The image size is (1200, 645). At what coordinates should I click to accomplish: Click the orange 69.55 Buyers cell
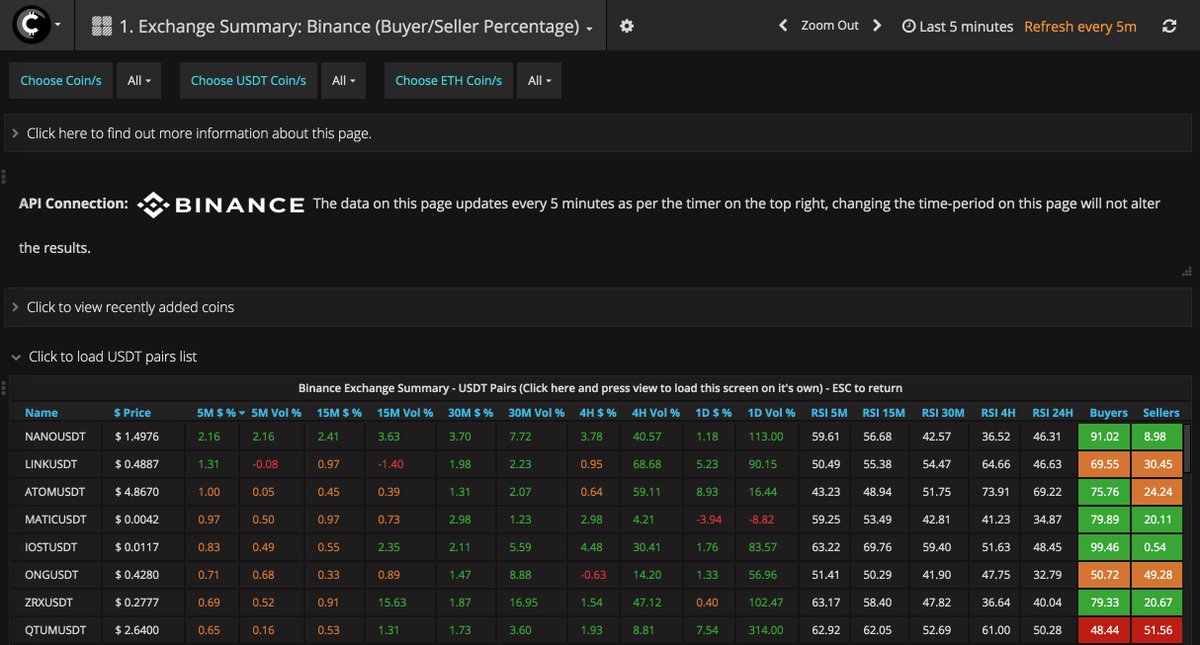[1104, 465]
